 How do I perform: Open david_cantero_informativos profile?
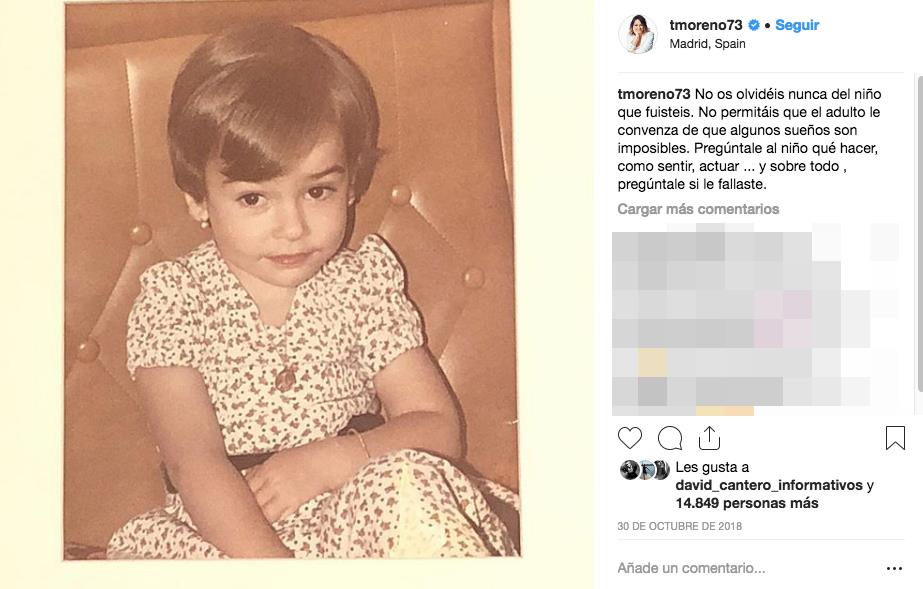(x=769, y=485)
